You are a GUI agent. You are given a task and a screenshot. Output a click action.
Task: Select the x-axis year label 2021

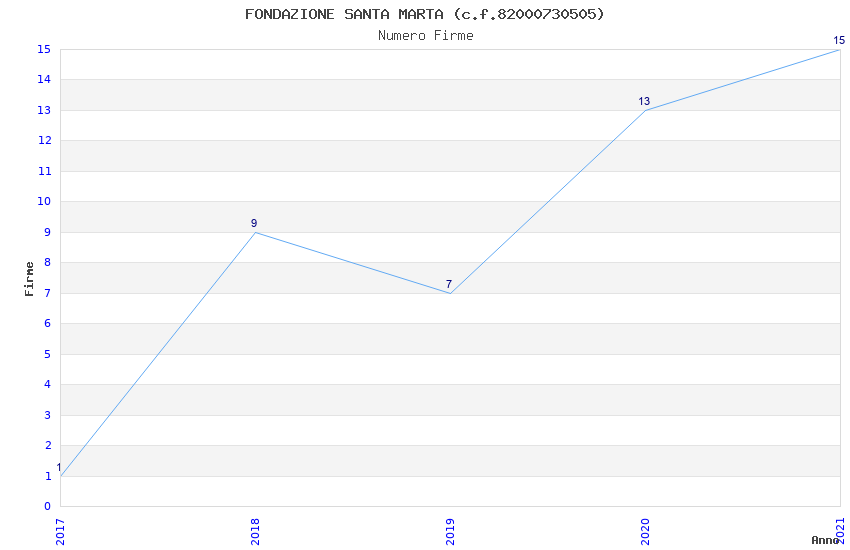(840, 530)
